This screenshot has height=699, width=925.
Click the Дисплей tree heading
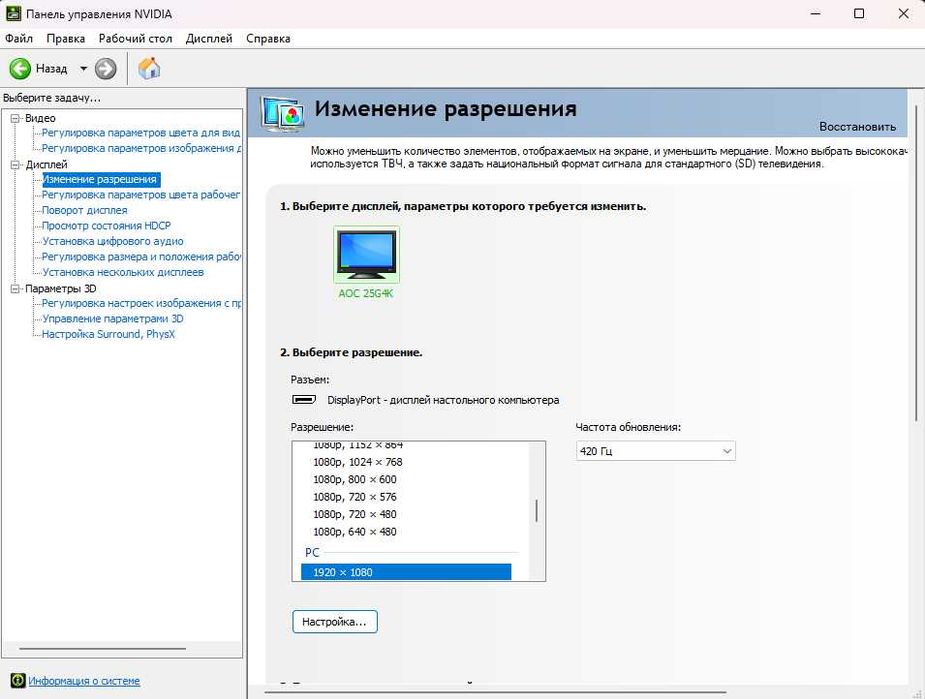tap(47, 165)
